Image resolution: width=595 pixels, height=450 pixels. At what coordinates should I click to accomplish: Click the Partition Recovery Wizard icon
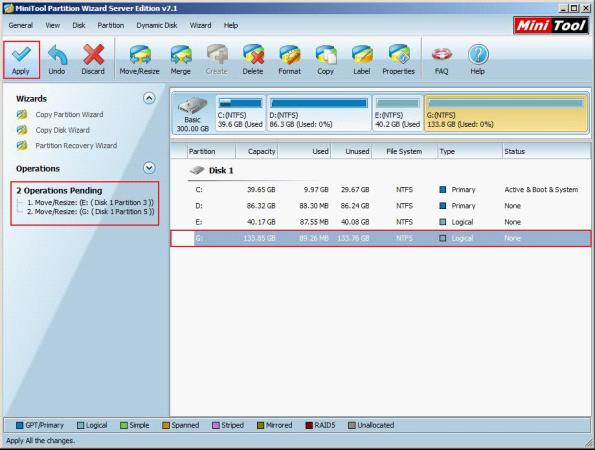(22, 146)
